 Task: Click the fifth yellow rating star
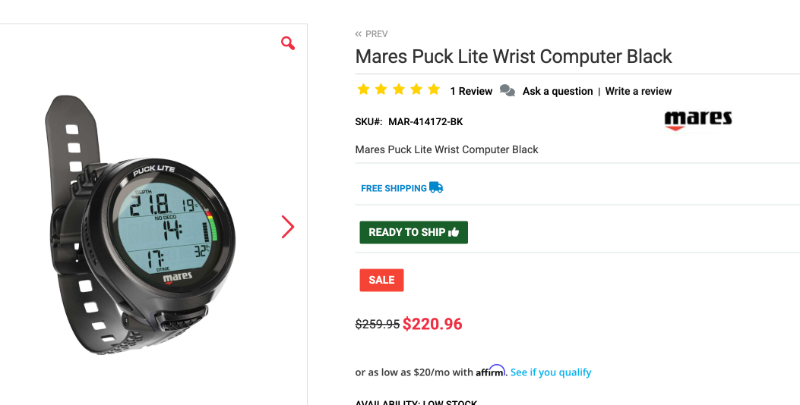(433, 90)
